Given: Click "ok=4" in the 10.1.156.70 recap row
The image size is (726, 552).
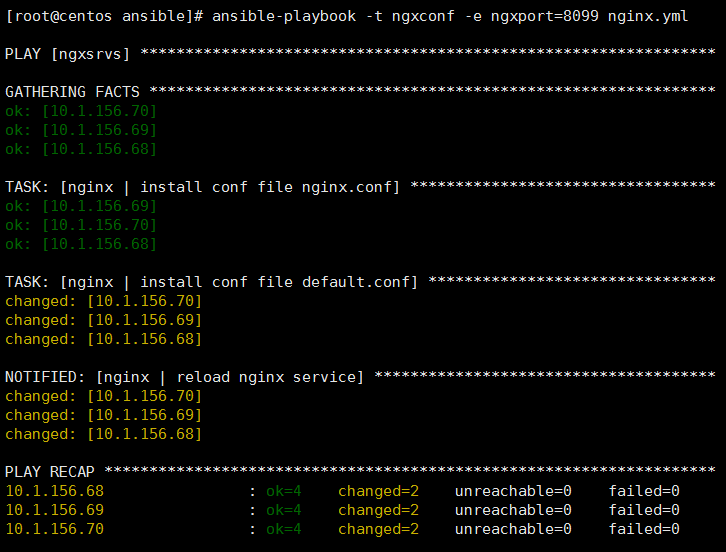Looking at the screenshot, I should point(284,529).
